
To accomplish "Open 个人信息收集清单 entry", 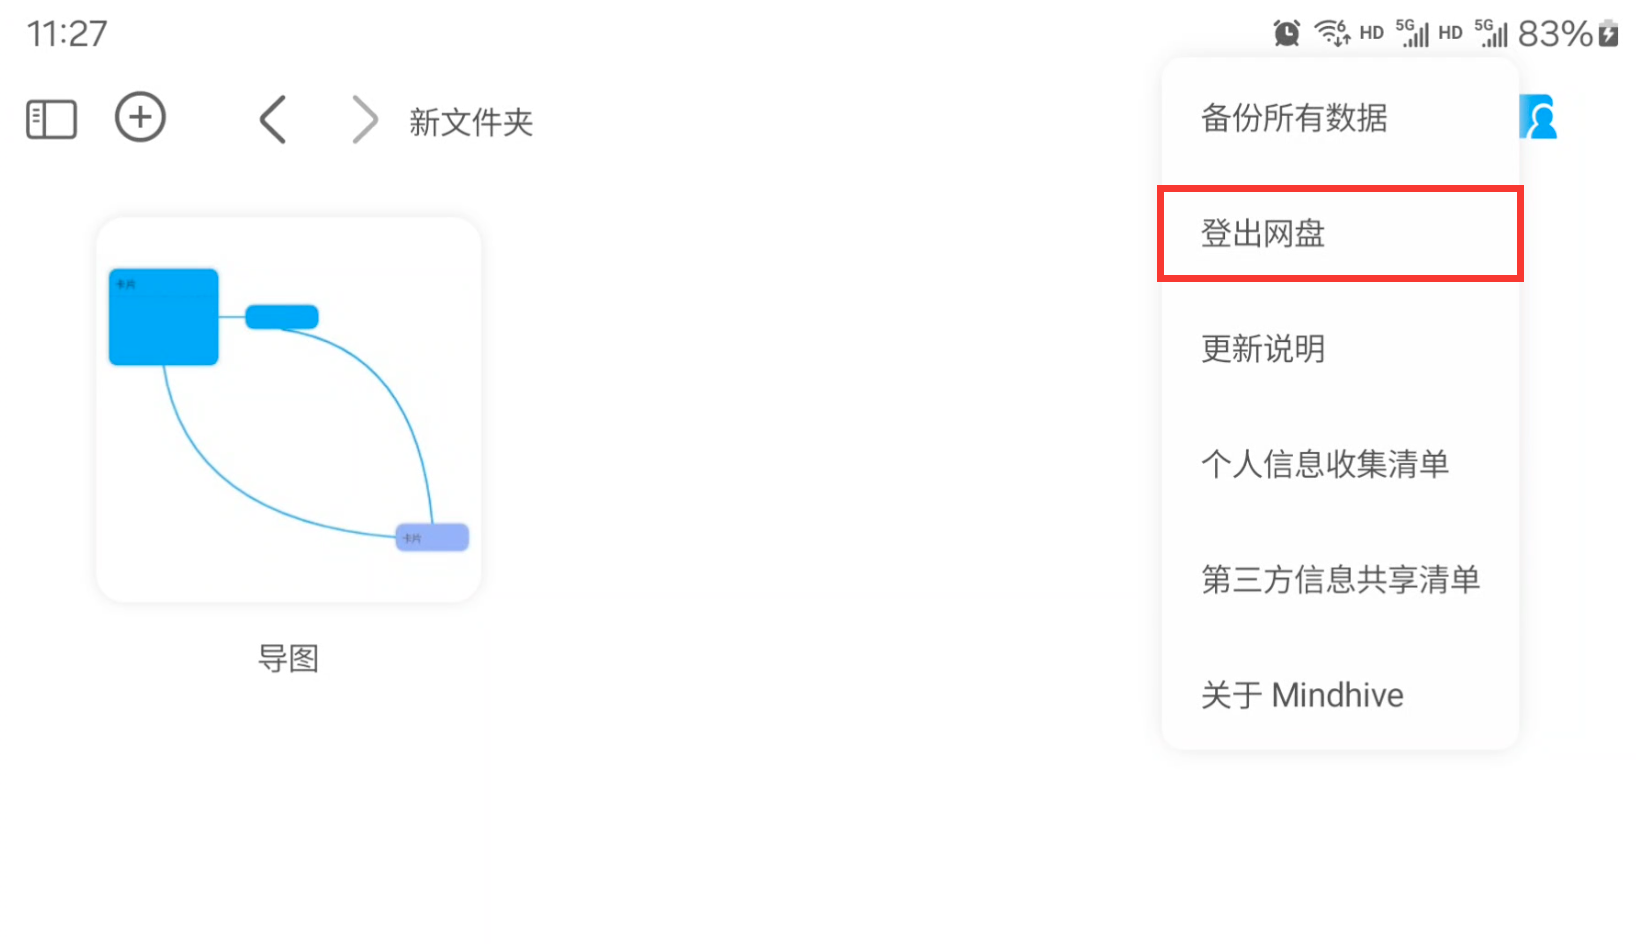I will click(x=1325, y=464).
